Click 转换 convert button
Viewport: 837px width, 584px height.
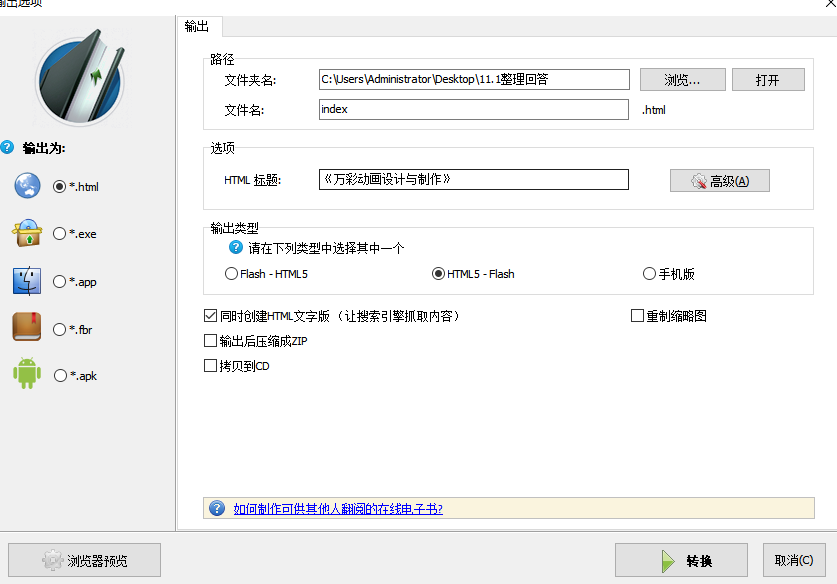(x=681, y=561)
